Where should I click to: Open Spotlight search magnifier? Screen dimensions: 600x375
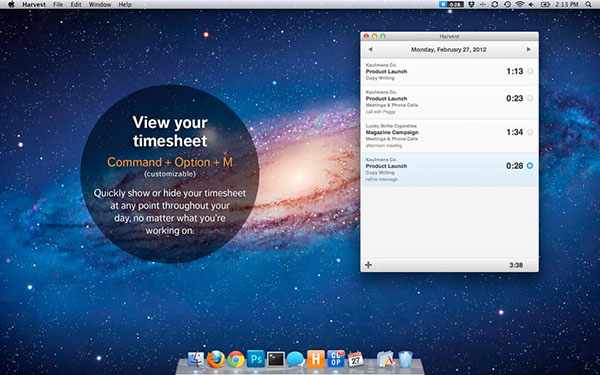point(588,5)
